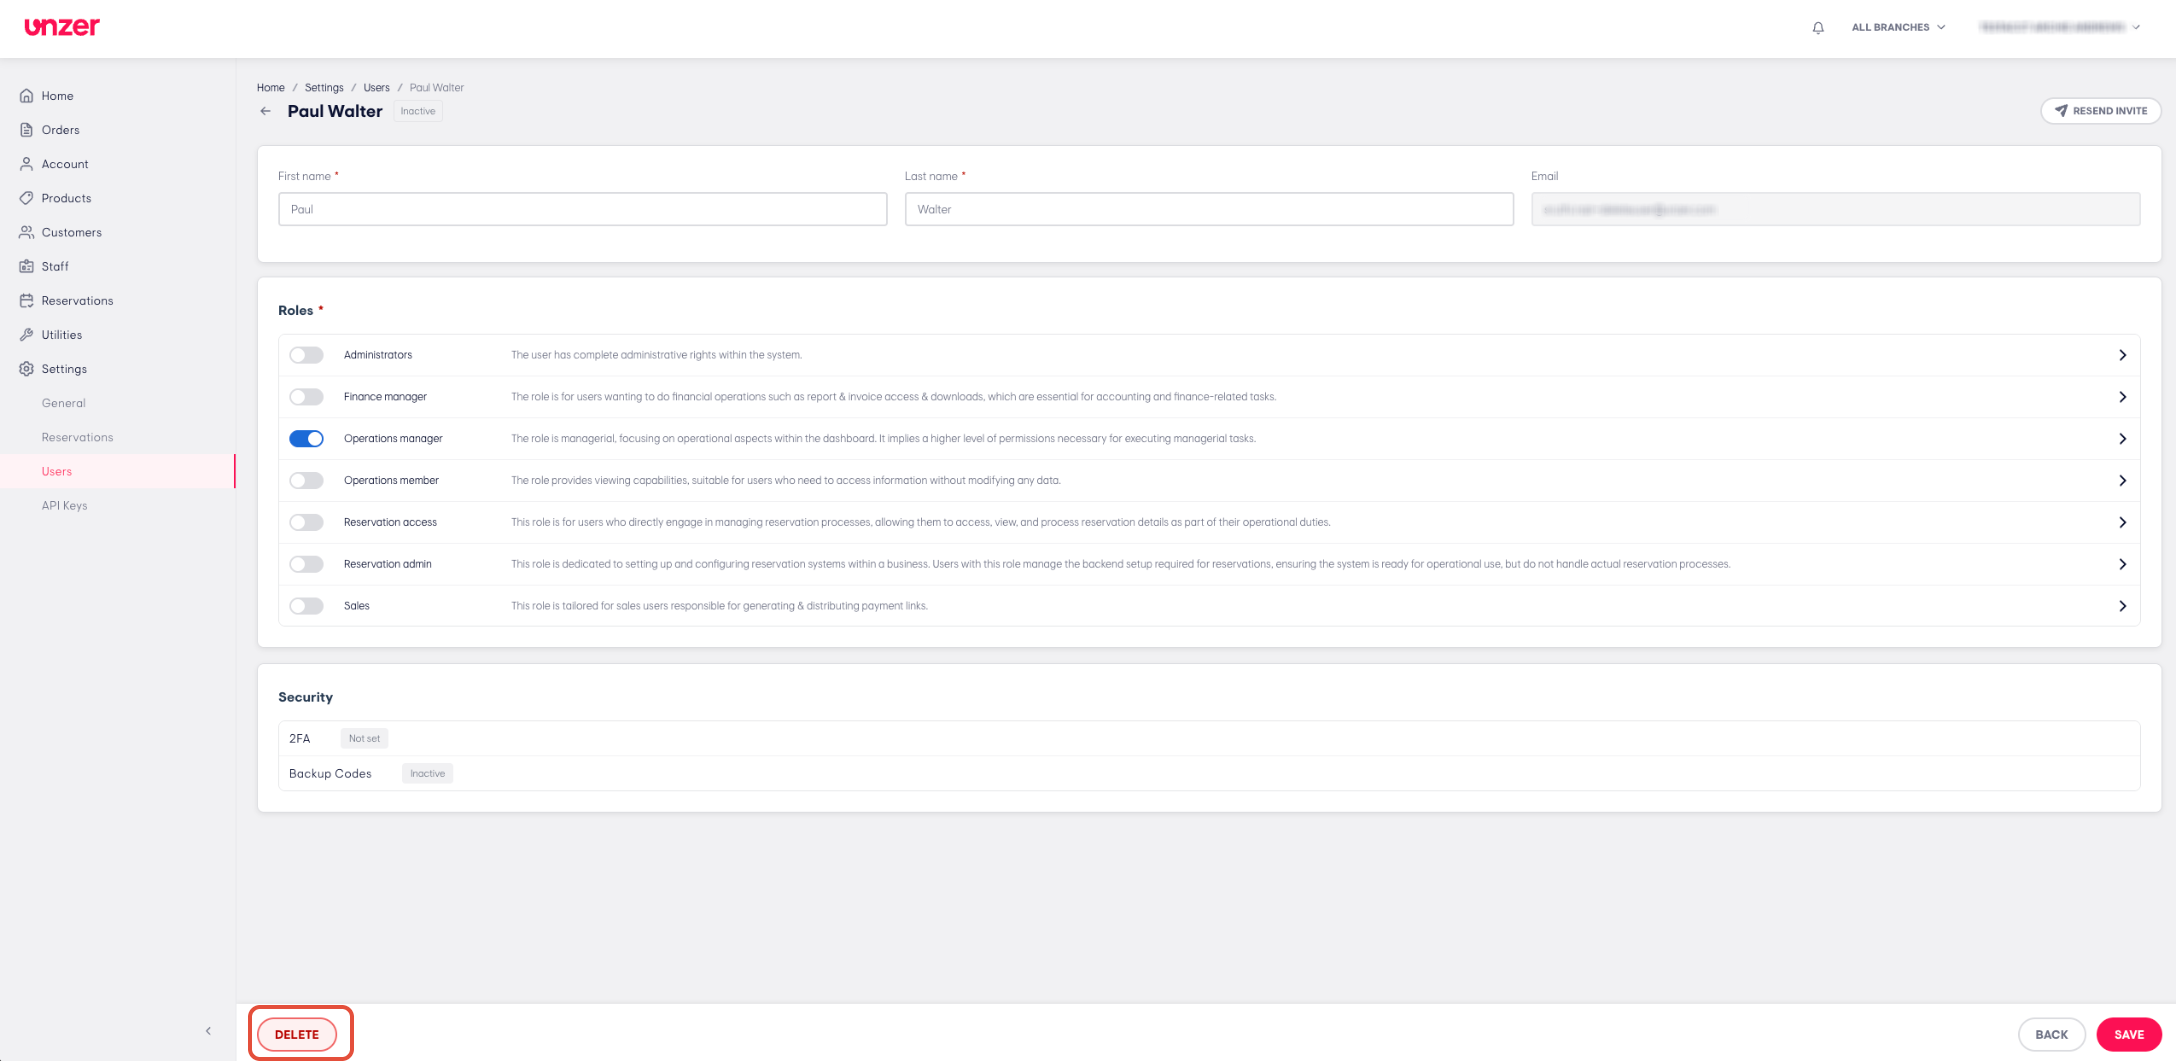Screen dimensions: 2176x1061
Task: Disable the Operations manager role toggle
Action: 306,439
